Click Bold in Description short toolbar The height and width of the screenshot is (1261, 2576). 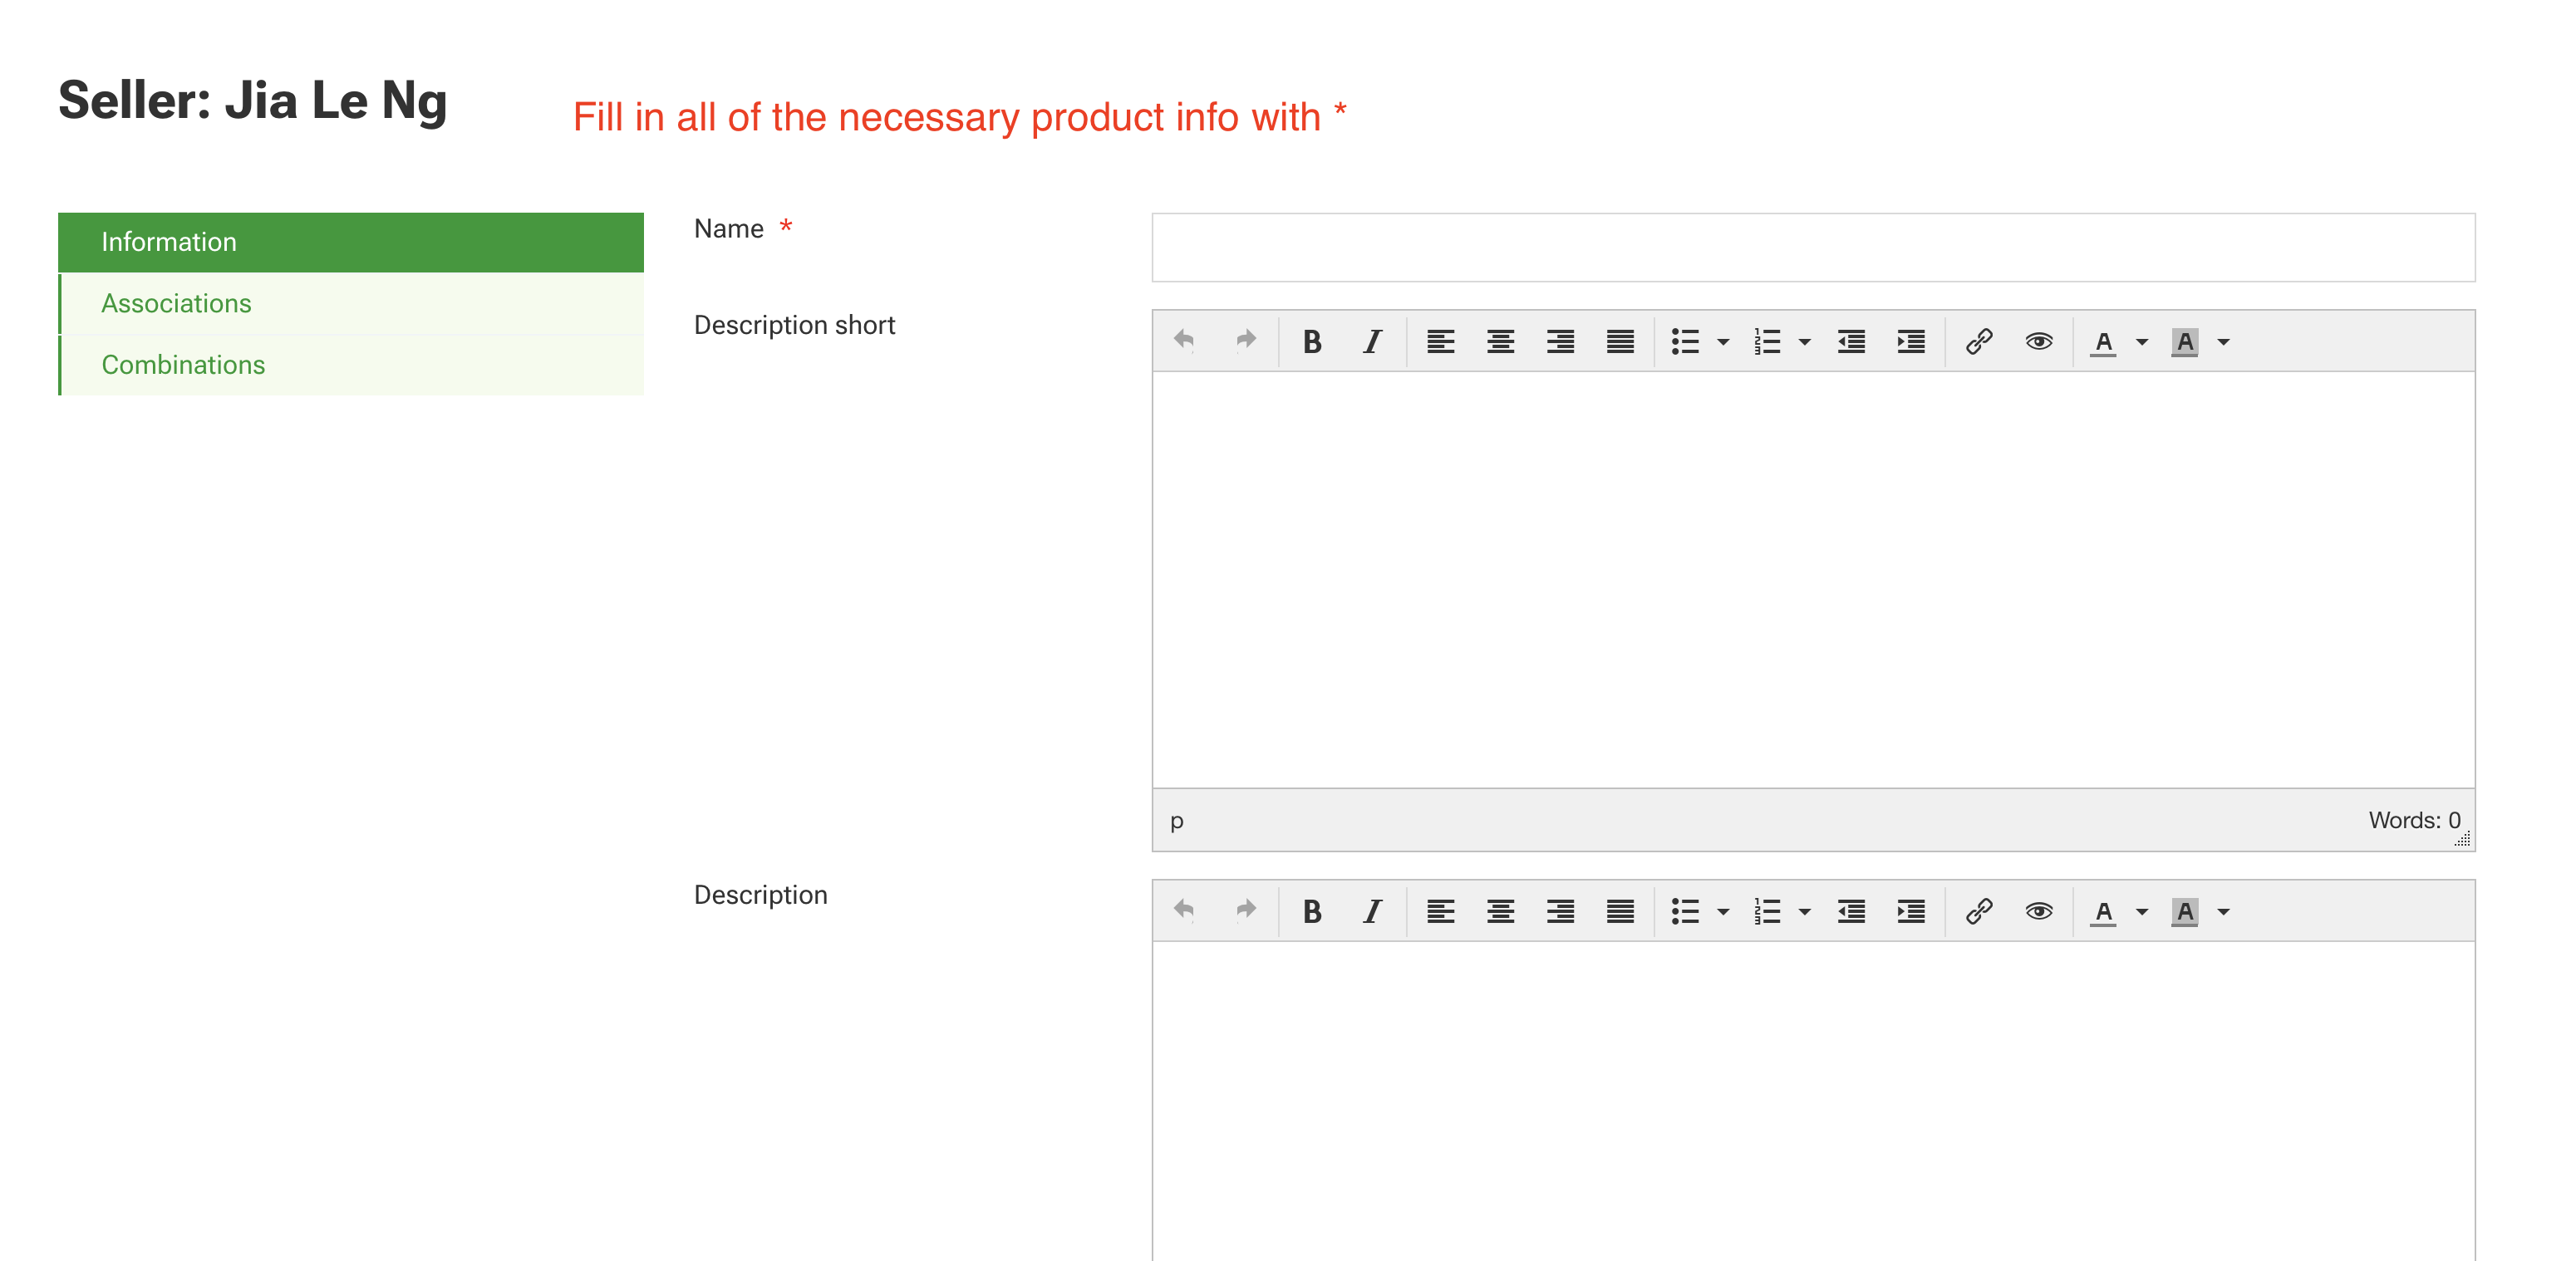[x=1312, y=342]
